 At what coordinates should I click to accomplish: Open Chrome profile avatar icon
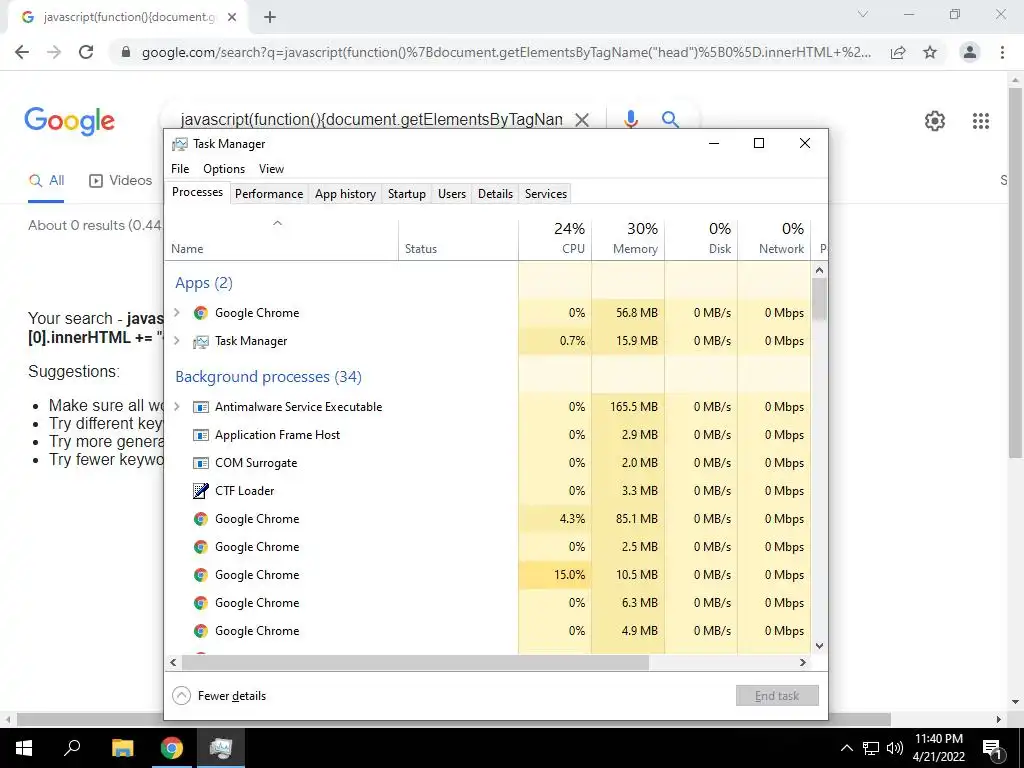click(970, 52)
